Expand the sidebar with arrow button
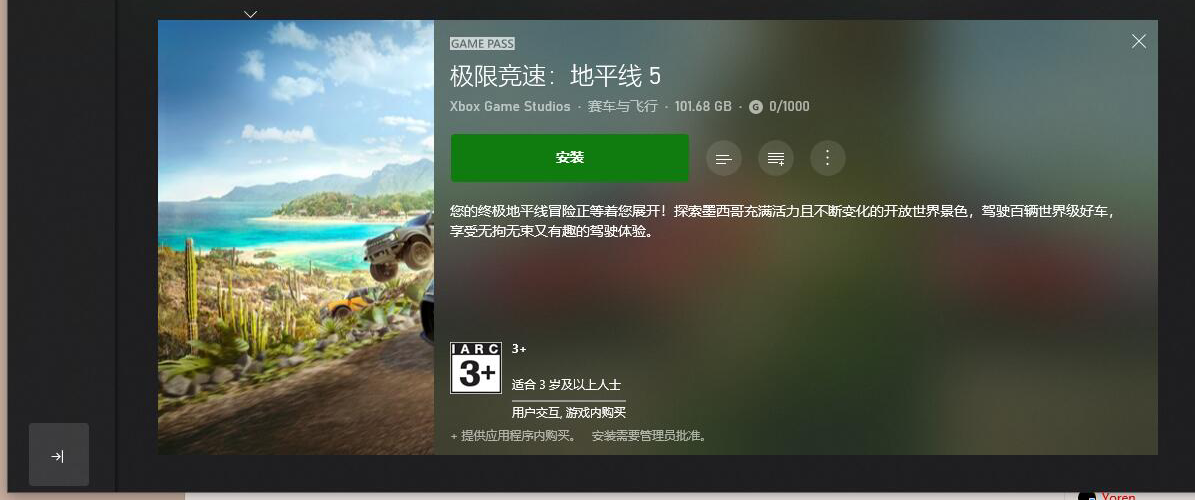Viewport: 1195px width, 500px height. click(59, 455)
